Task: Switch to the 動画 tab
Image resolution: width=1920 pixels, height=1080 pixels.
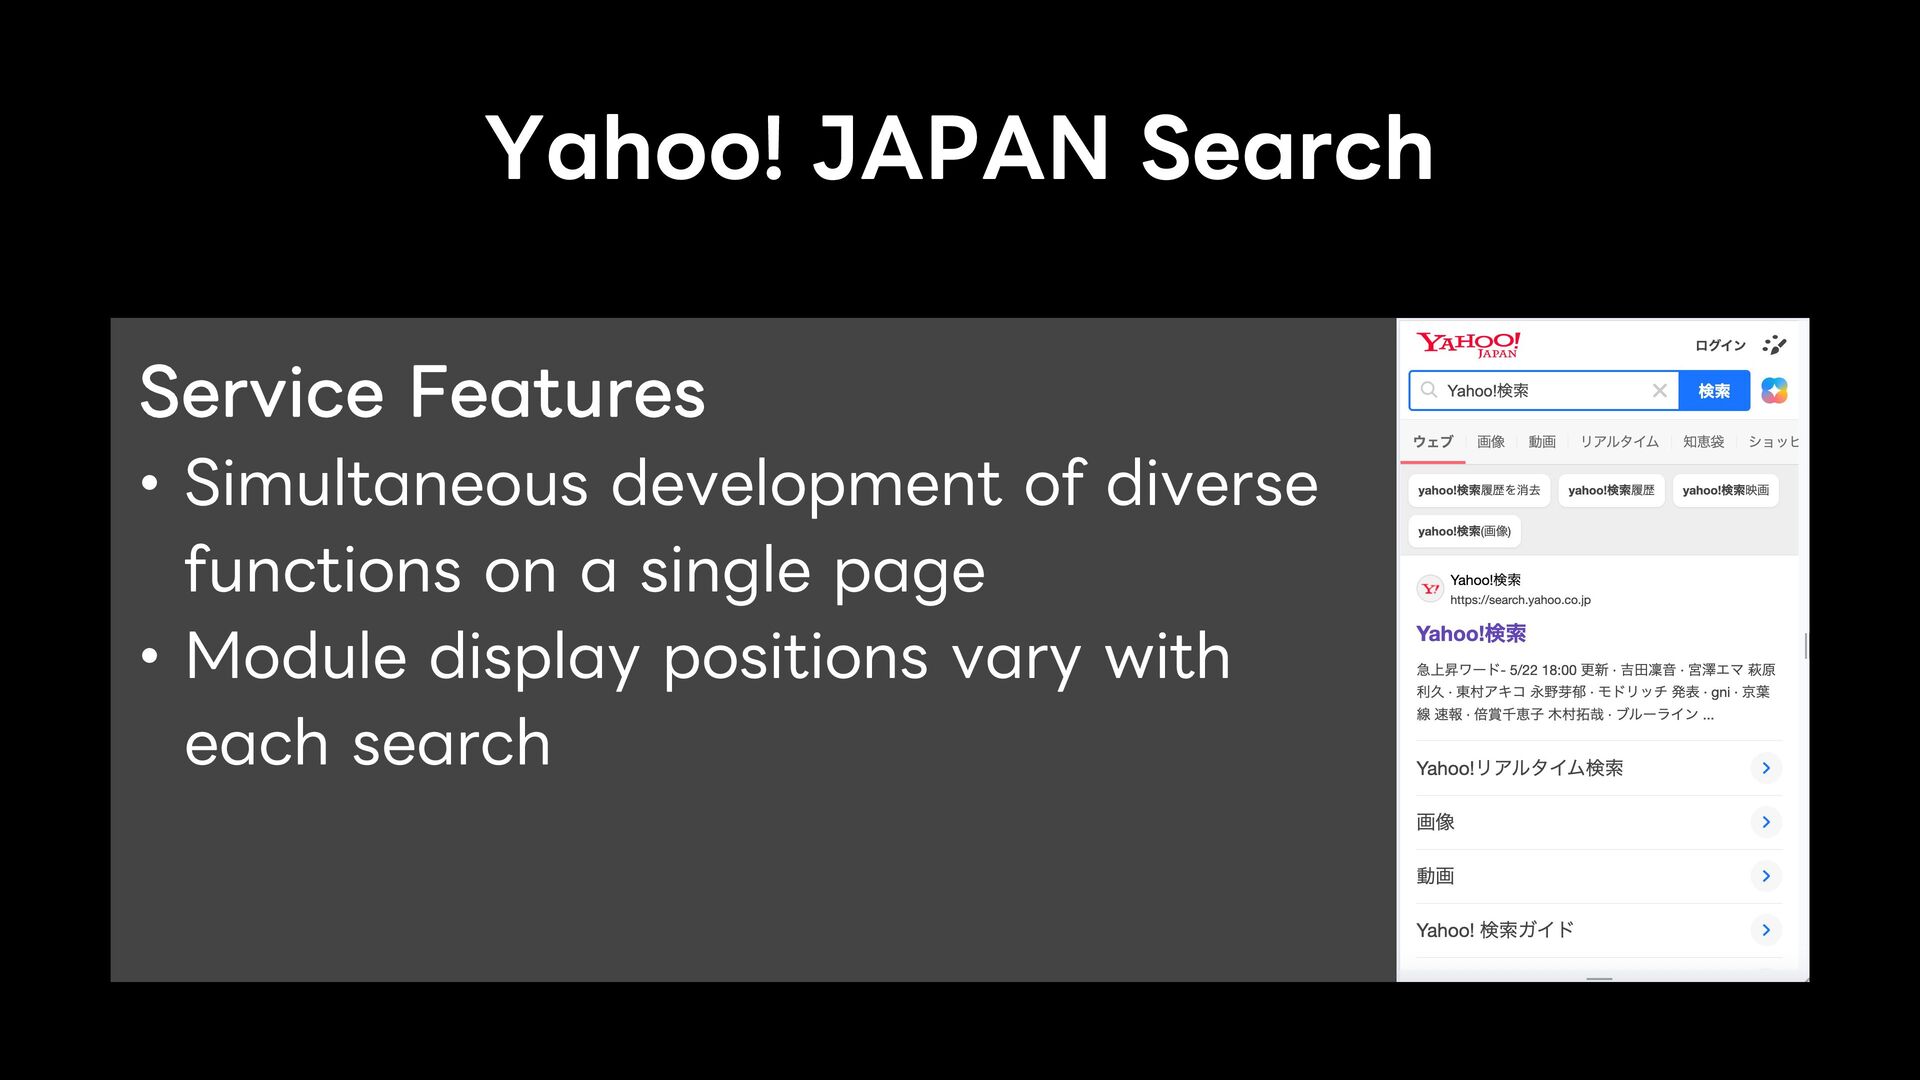Action: (x=1542, y=441)
